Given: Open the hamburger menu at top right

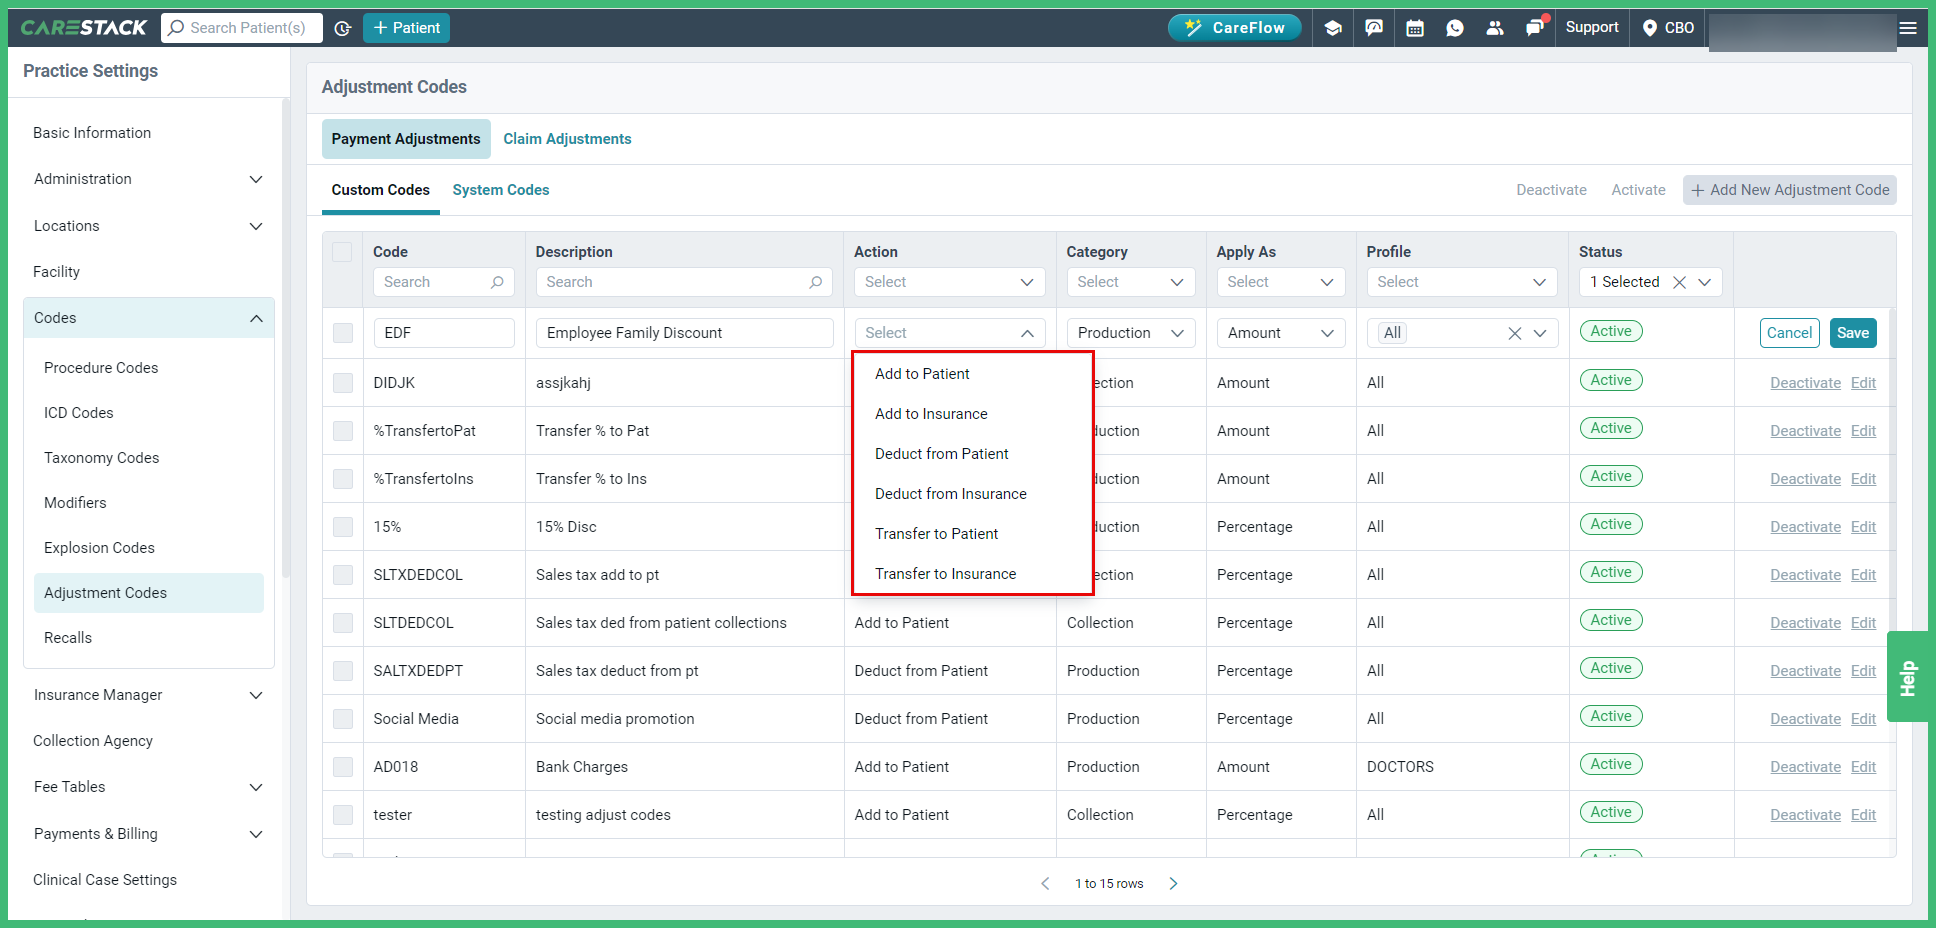Looking at the screenshot, I should click(1908, 27).
